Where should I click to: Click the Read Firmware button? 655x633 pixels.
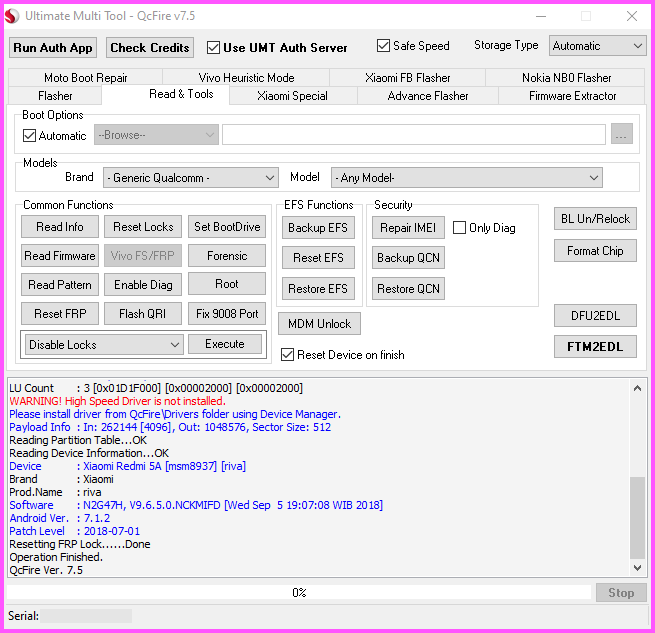pyautogui.click(x=60, y=255)
